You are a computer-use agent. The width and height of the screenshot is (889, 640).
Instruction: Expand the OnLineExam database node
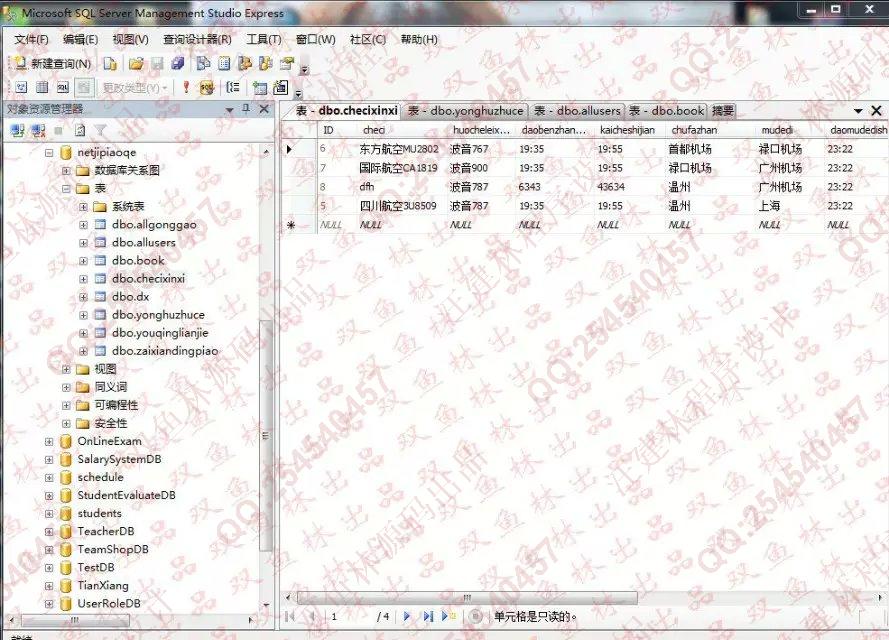point(49,442)
